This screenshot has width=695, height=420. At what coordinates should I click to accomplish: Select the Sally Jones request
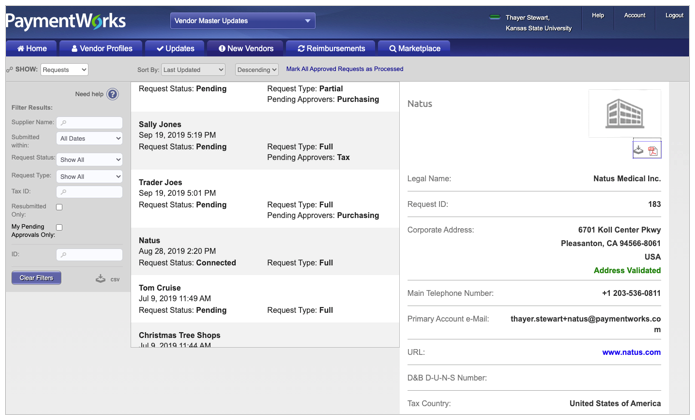(265, 141)
